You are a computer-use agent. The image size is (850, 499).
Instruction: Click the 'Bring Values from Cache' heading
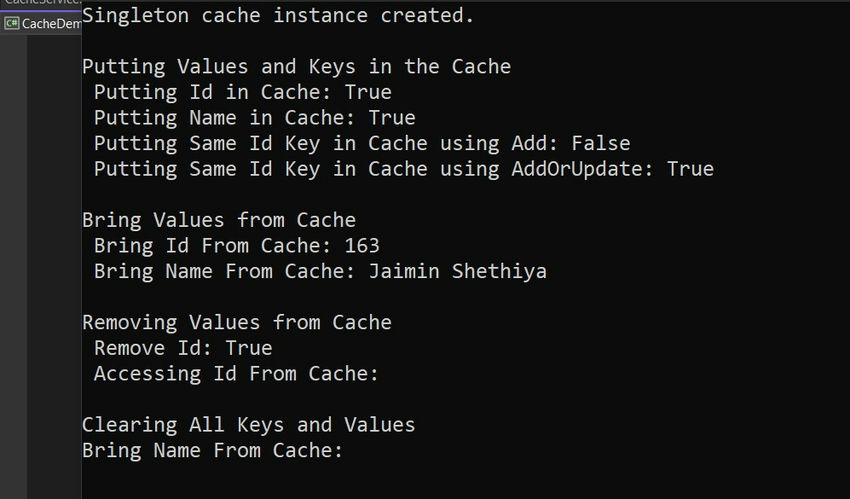coord(219,220)
